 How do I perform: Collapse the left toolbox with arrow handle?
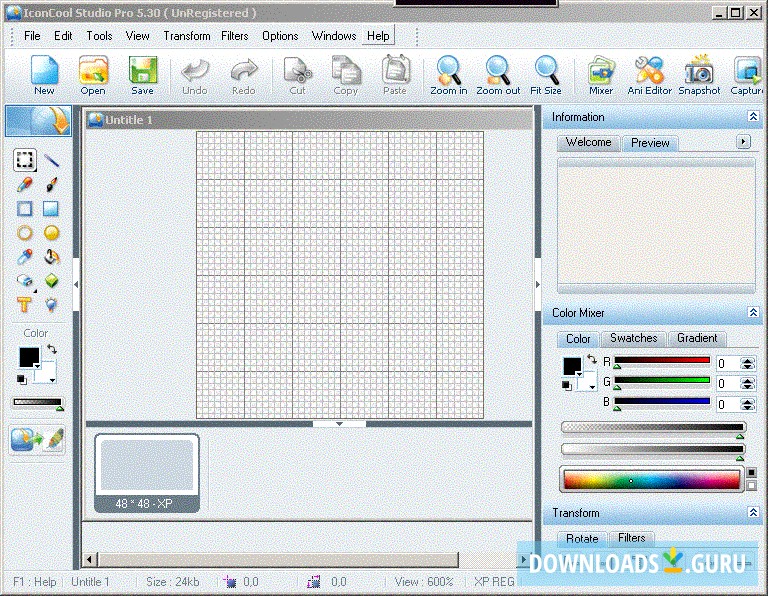pyautogui.click(x=76, y=284)
